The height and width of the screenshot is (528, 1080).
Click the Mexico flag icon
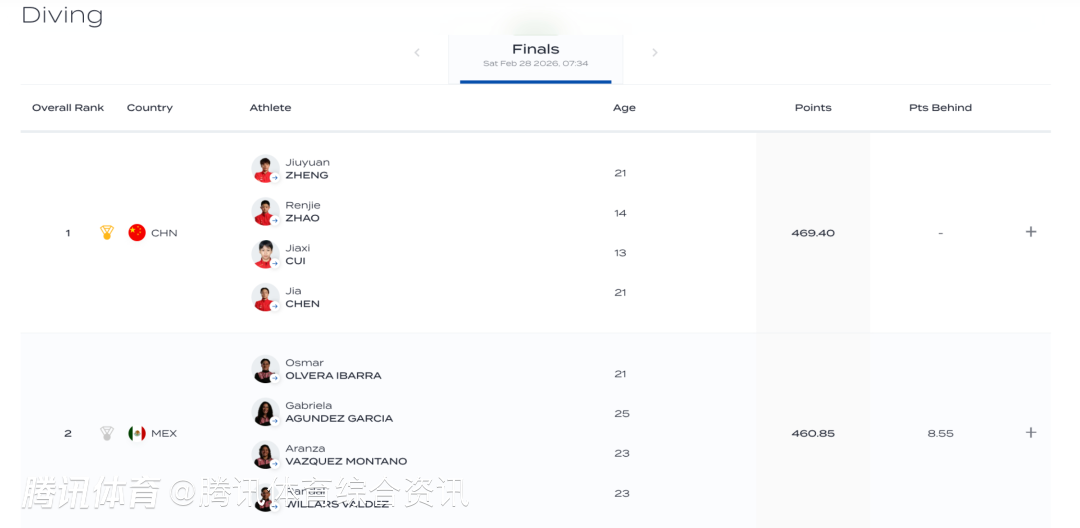tap(137, 433)
